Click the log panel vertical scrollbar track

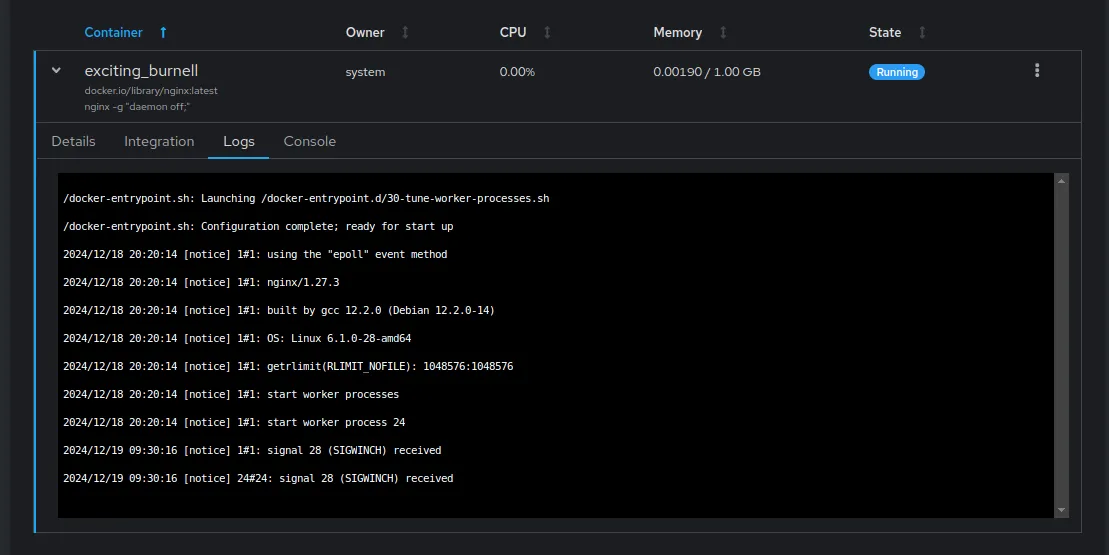1061,345
